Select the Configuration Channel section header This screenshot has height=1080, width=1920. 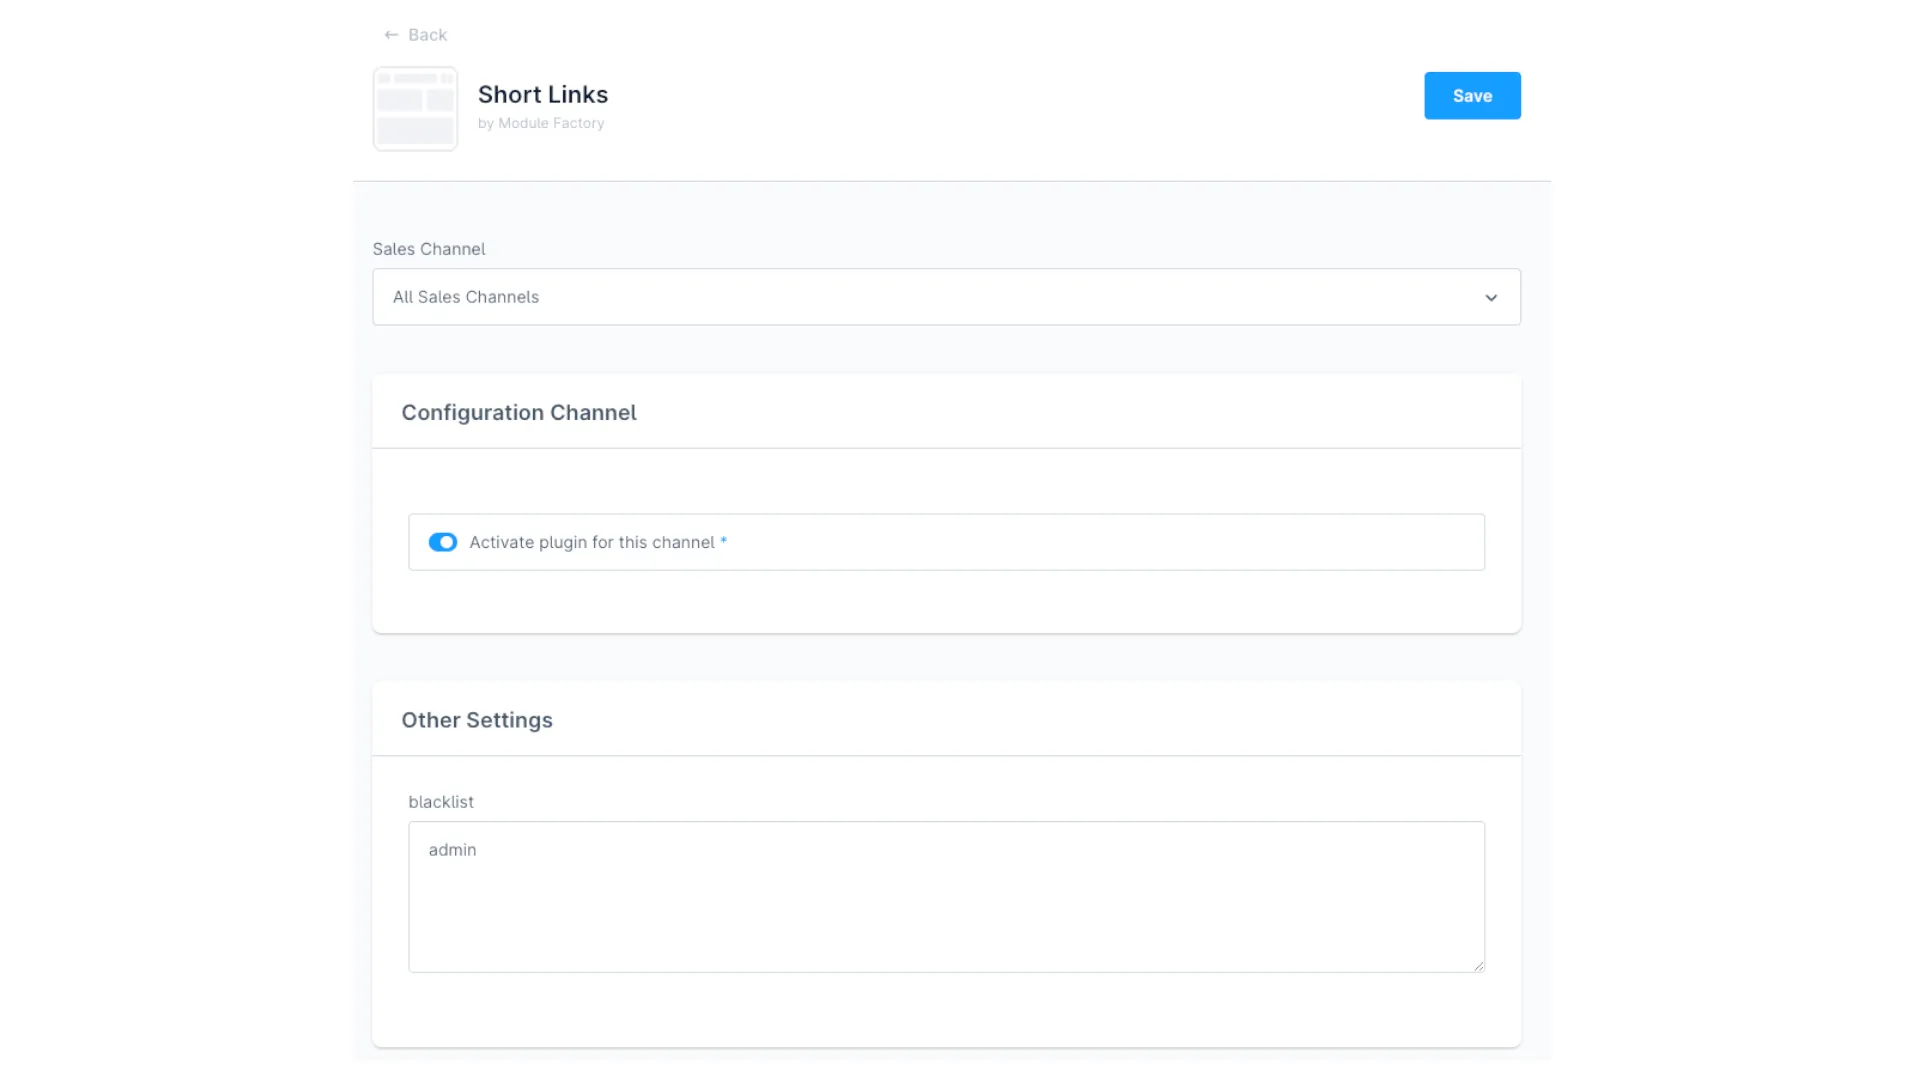point(519,412)
